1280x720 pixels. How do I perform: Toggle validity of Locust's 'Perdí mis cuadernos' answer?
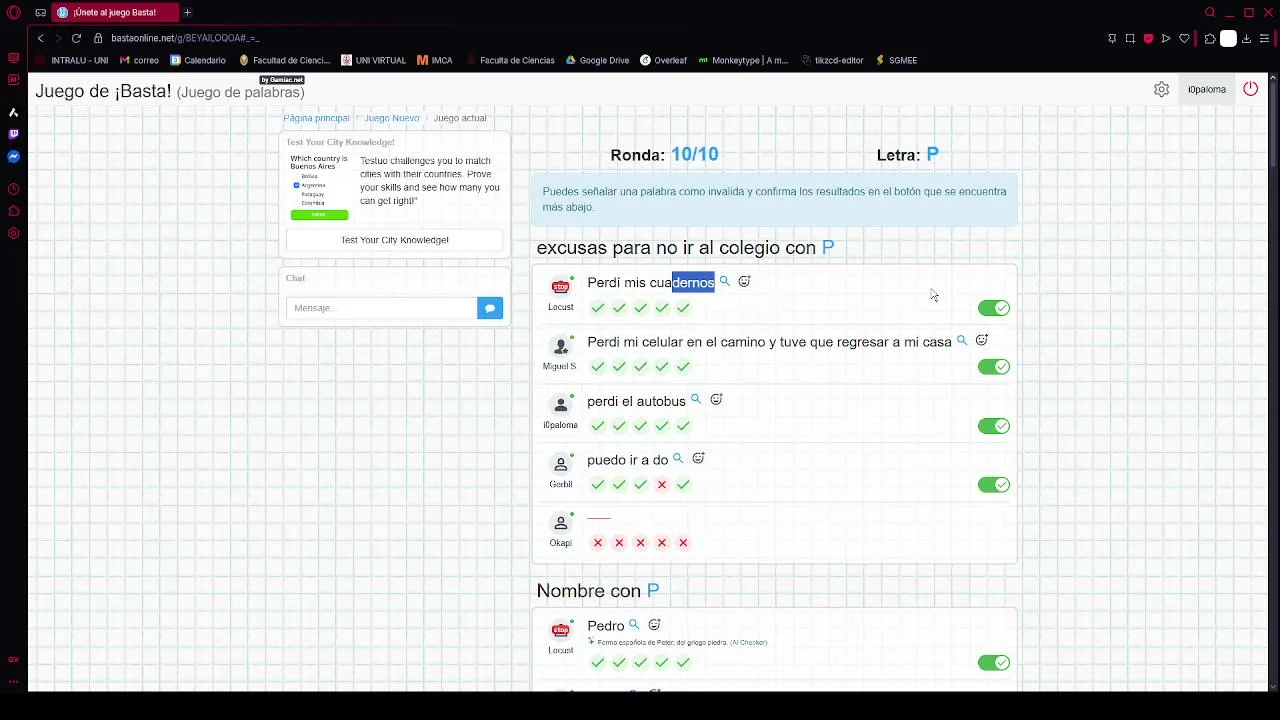click(x=994, y=308)
